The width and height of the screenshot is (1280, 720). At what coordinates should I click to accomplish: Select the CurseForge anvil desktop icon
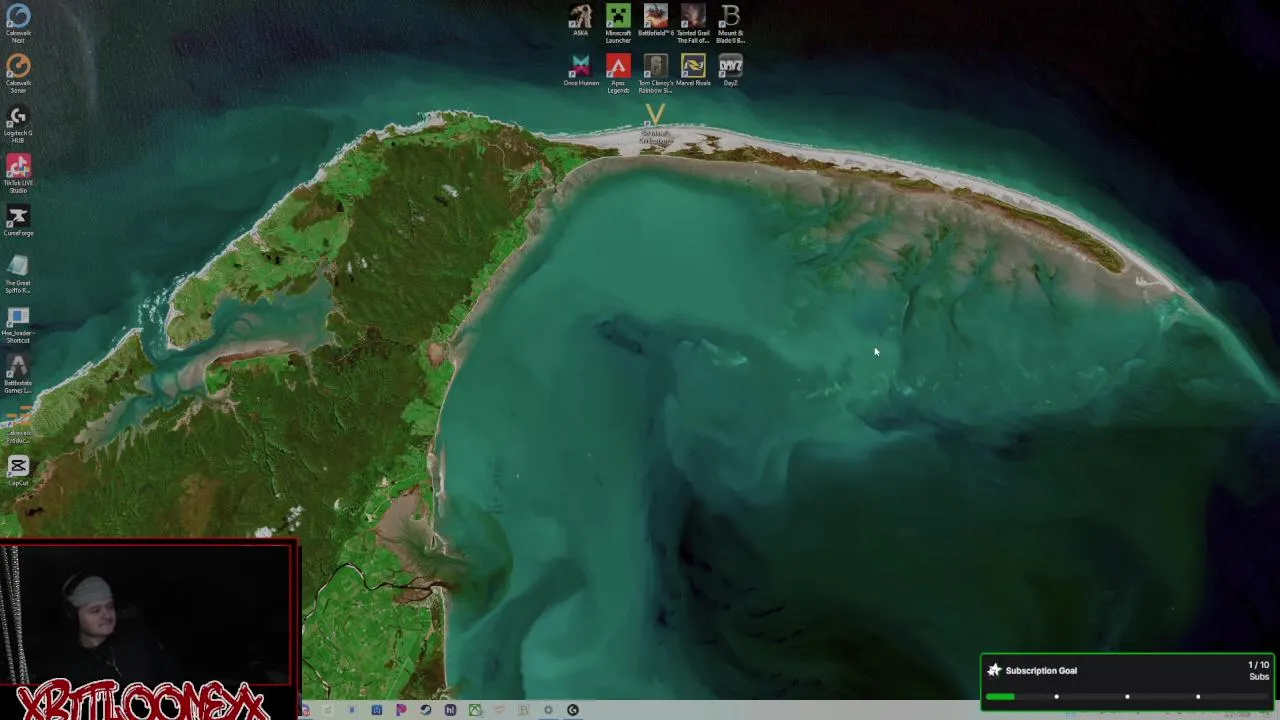(x=18, y=221)
